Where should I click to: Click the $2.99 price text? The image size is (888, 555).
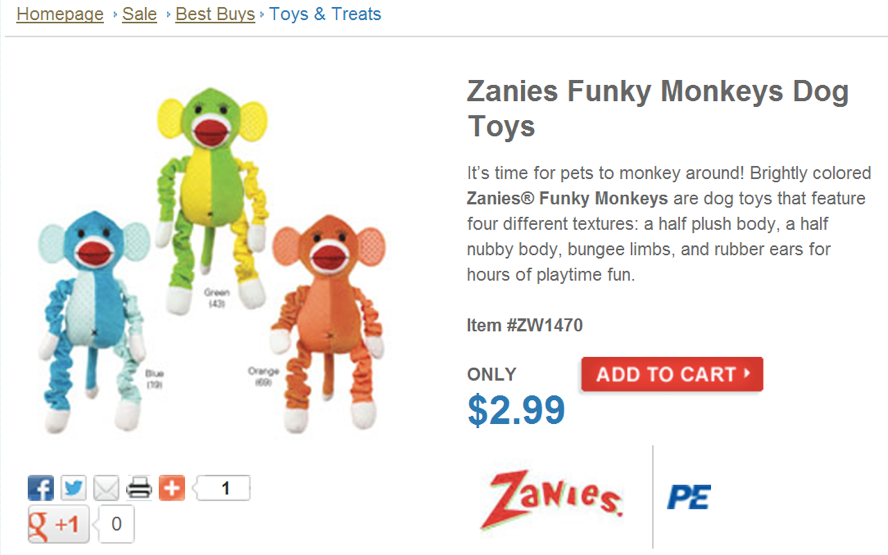point(516,409)
